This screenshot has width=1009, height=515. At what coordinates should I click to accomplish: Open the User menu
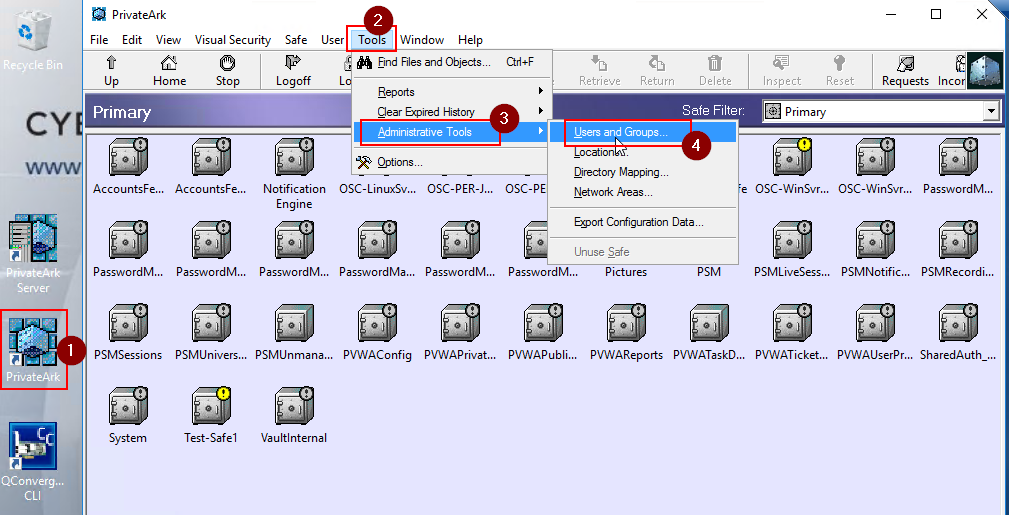click(333, 40)
